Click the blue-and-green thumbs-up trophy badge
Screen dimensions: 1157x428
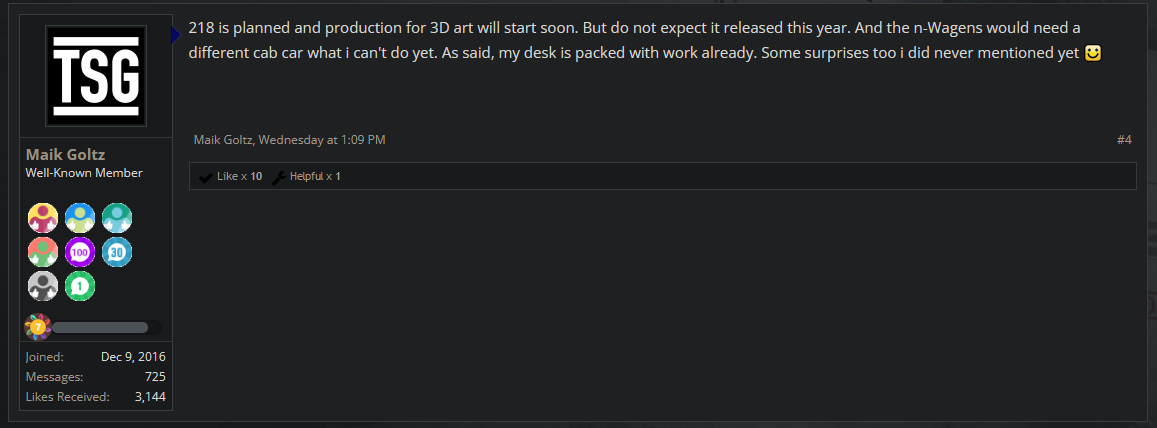click(79, 218)
